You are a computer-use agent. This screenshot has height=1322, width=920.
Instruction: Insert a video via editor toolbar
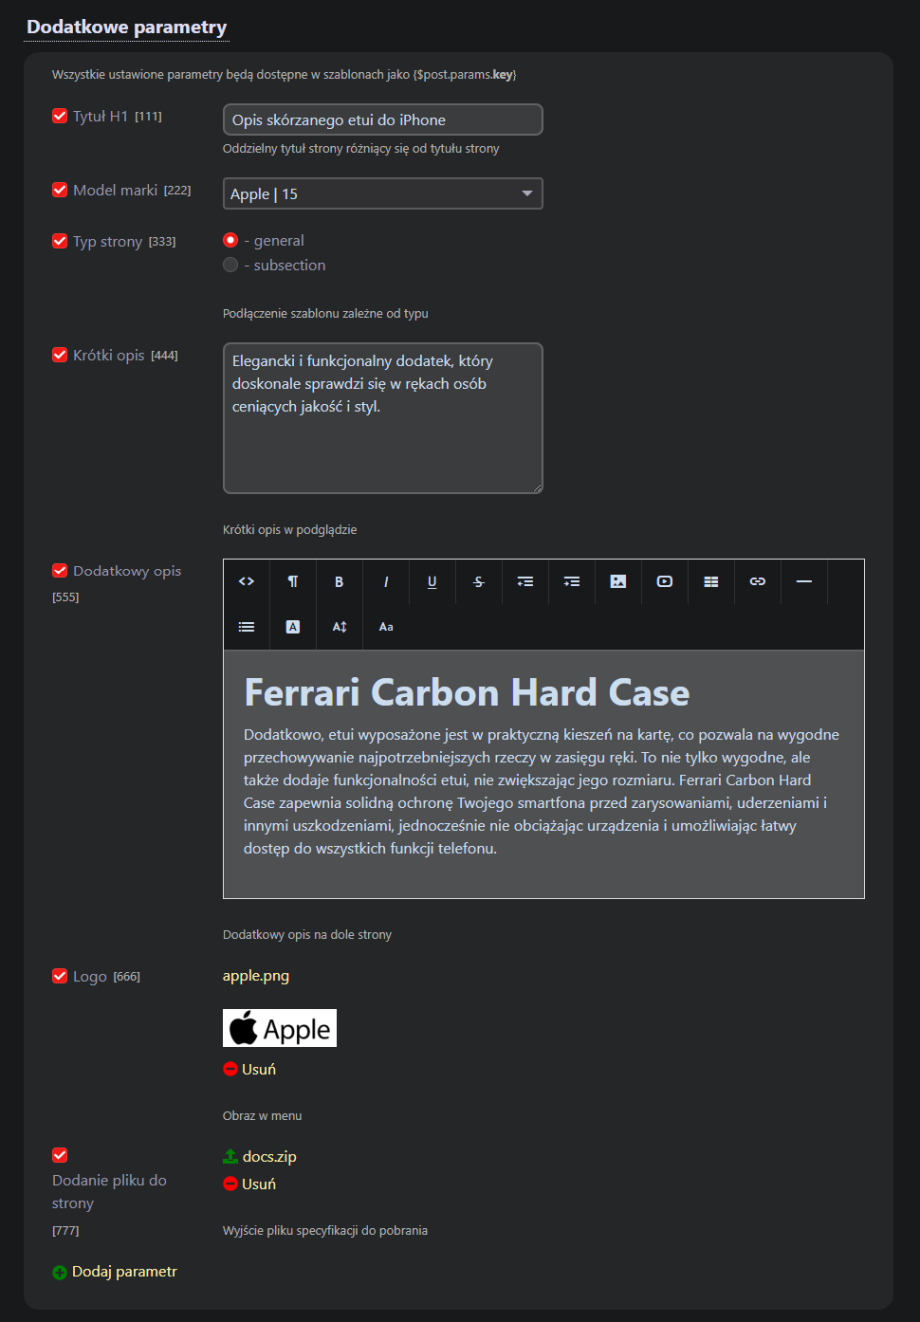point(664,582)
